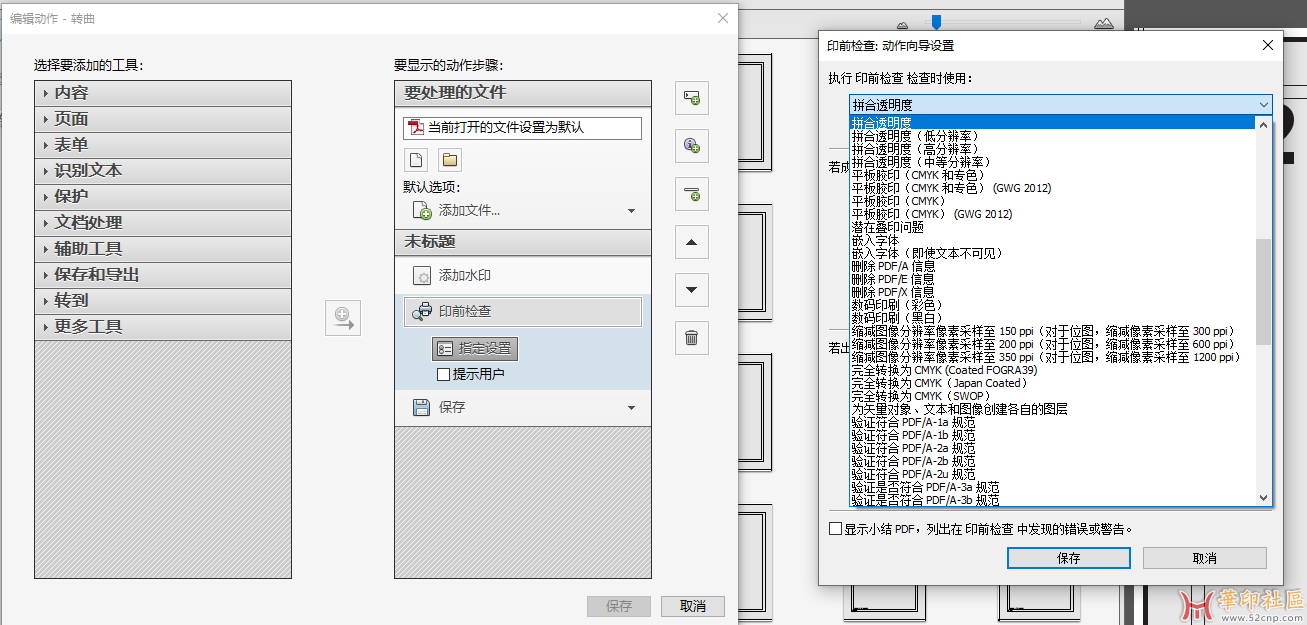Enable the 提示用户 checkbox
This screenshot has height=625, width=1307.
pos(444,375)
